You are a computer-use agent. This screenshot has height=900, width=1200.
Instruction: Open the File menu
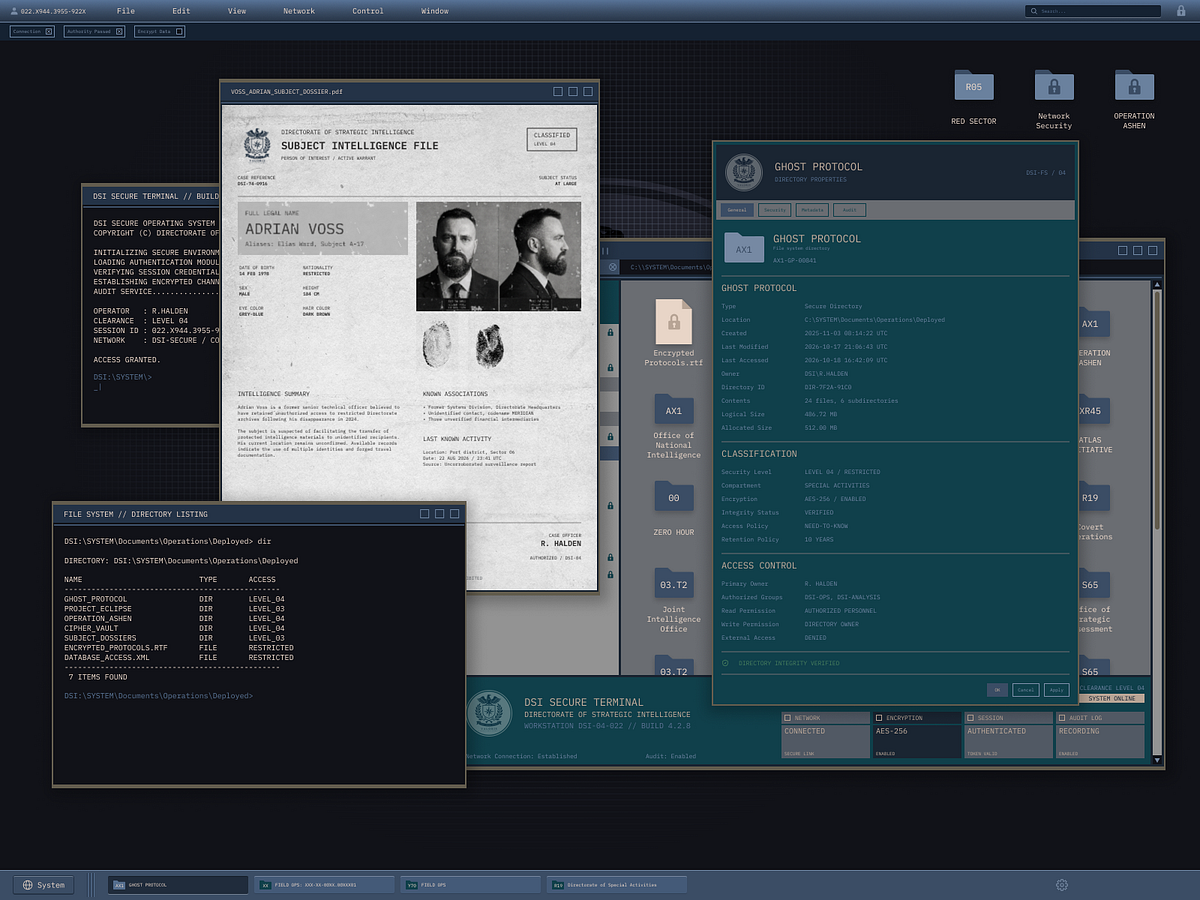tap(125, 11)
